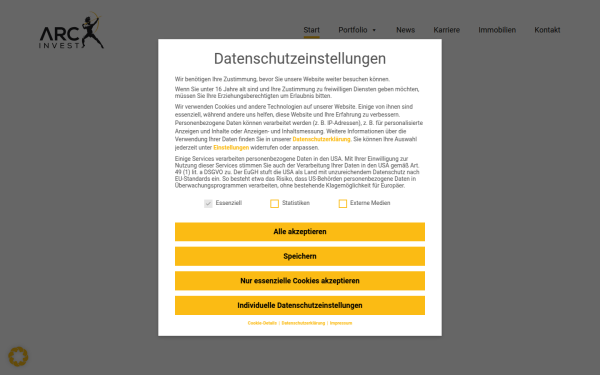Image resolution: width=600 pixels, height=375 pixels.
Task: Open the Einstellungen link in the text
Action: pyautogui.click(x=231, y=148)
